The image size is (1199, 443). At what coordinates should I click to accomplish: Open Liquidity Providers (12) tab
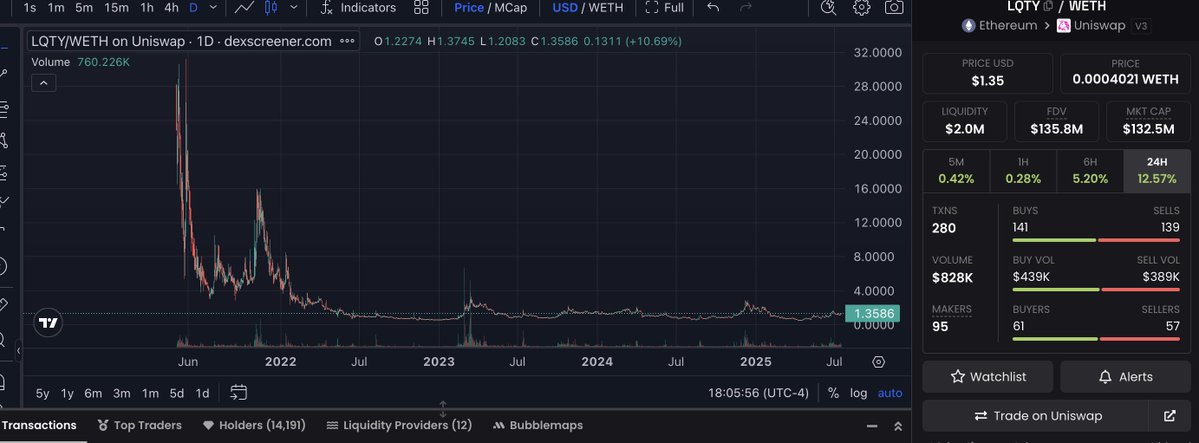[x=399, y=425]
